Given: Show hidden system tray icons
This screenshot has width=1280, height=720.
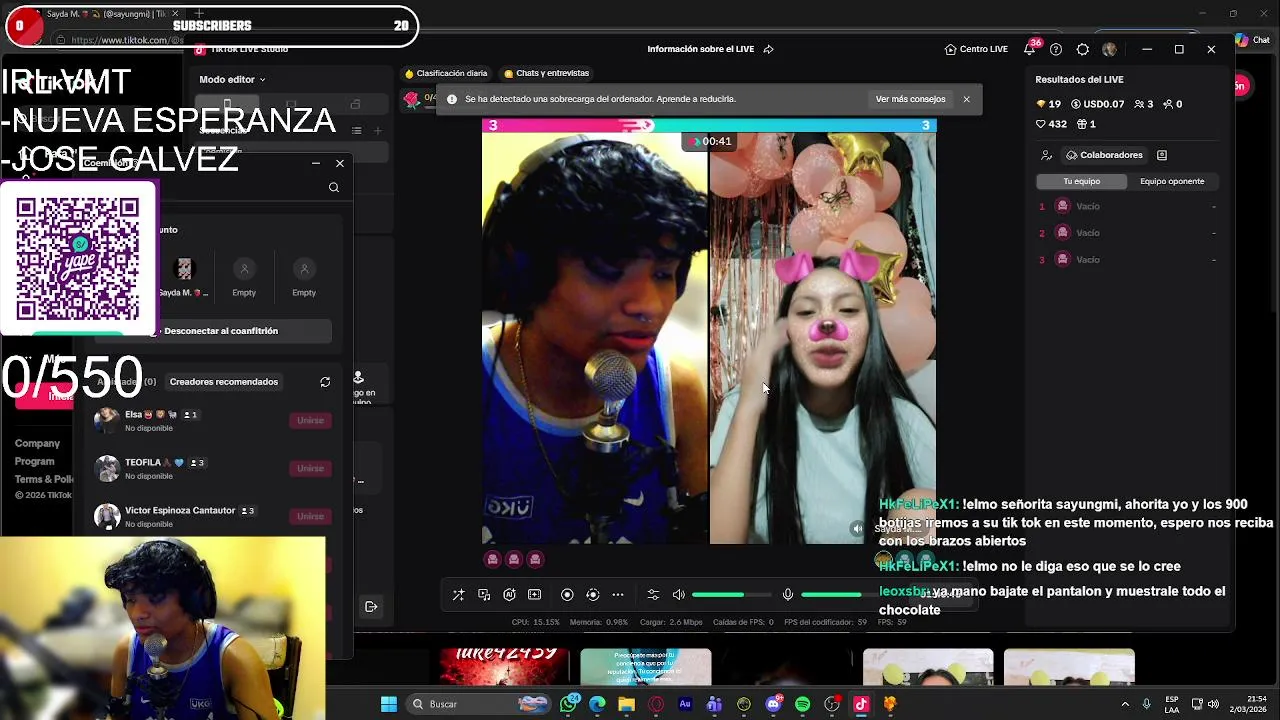Looking at the screenshot, I should (x=1125, y=704).
